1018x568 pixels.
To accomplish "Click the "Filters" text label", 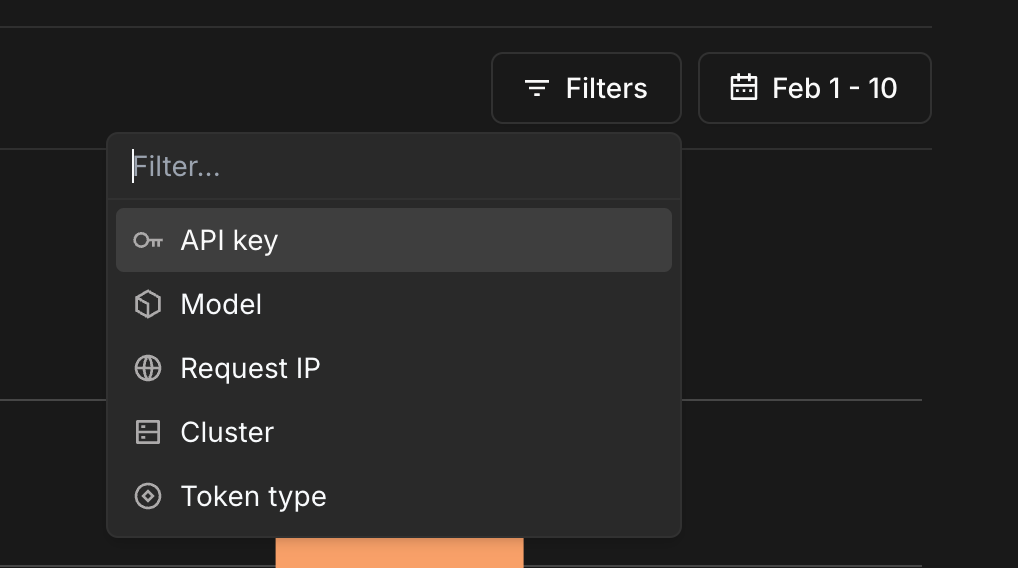I will click(606, 89).
